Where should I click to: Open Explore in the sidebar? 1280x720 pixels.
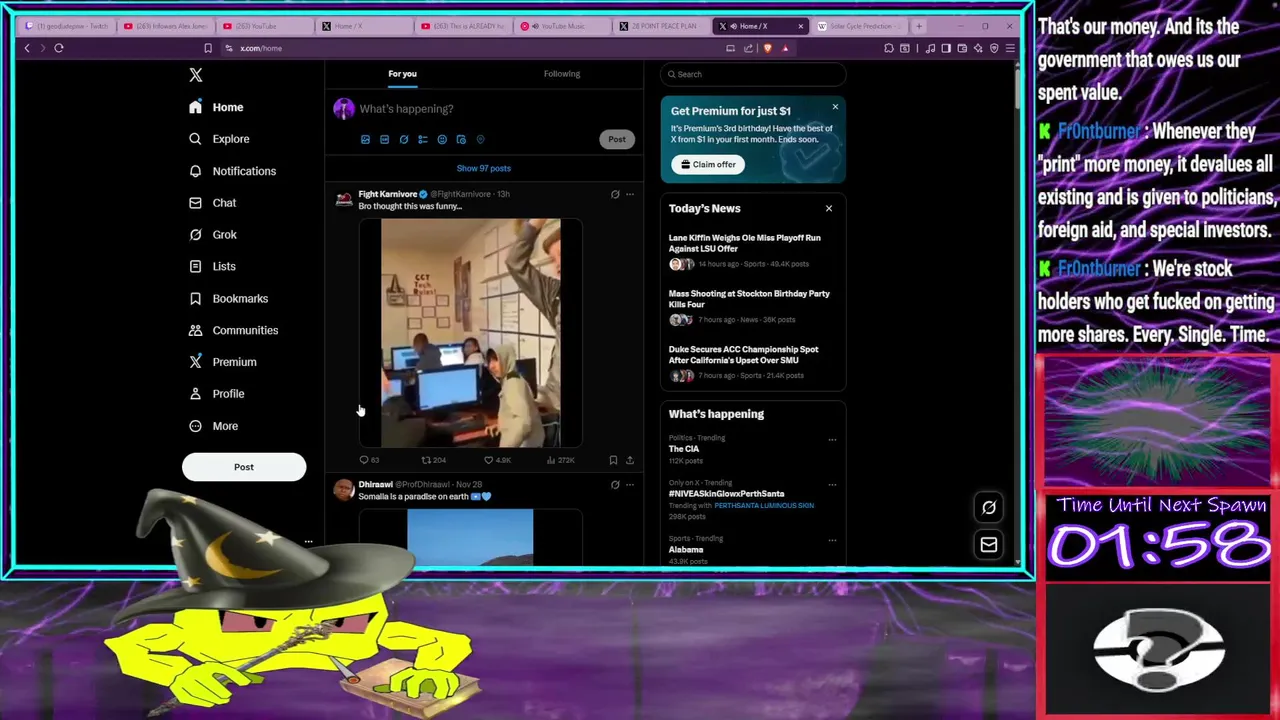click(219, 139)
